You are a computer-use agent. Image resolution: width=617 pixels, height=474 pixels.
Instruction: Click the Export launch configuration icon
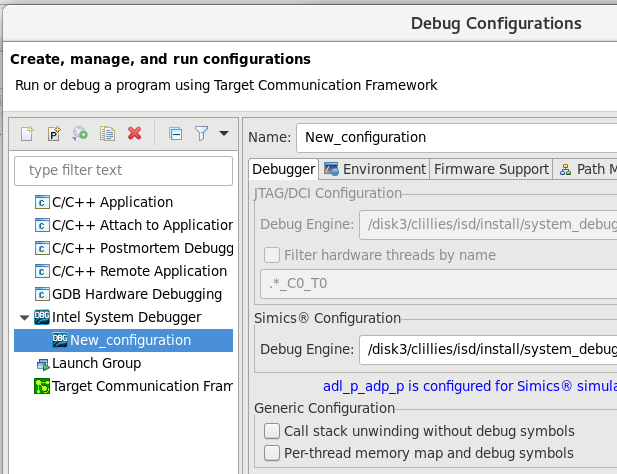point(80,134)
